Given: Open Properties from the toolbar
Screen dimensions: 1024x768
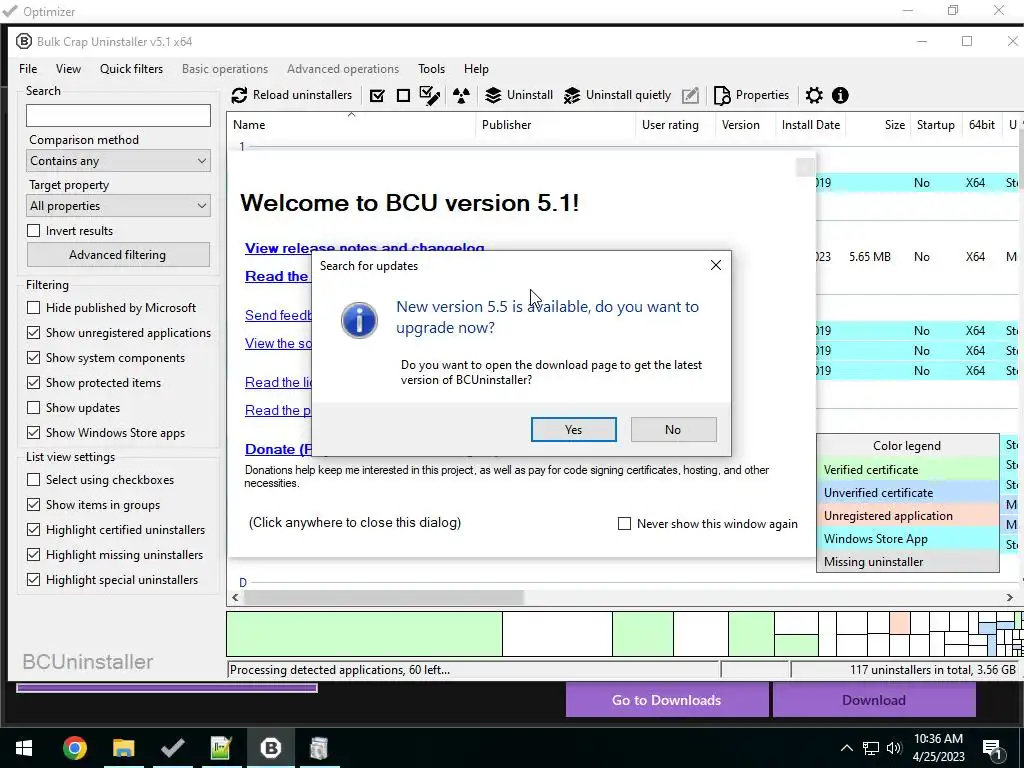Looking at the screenshot, I should (751, 95).
